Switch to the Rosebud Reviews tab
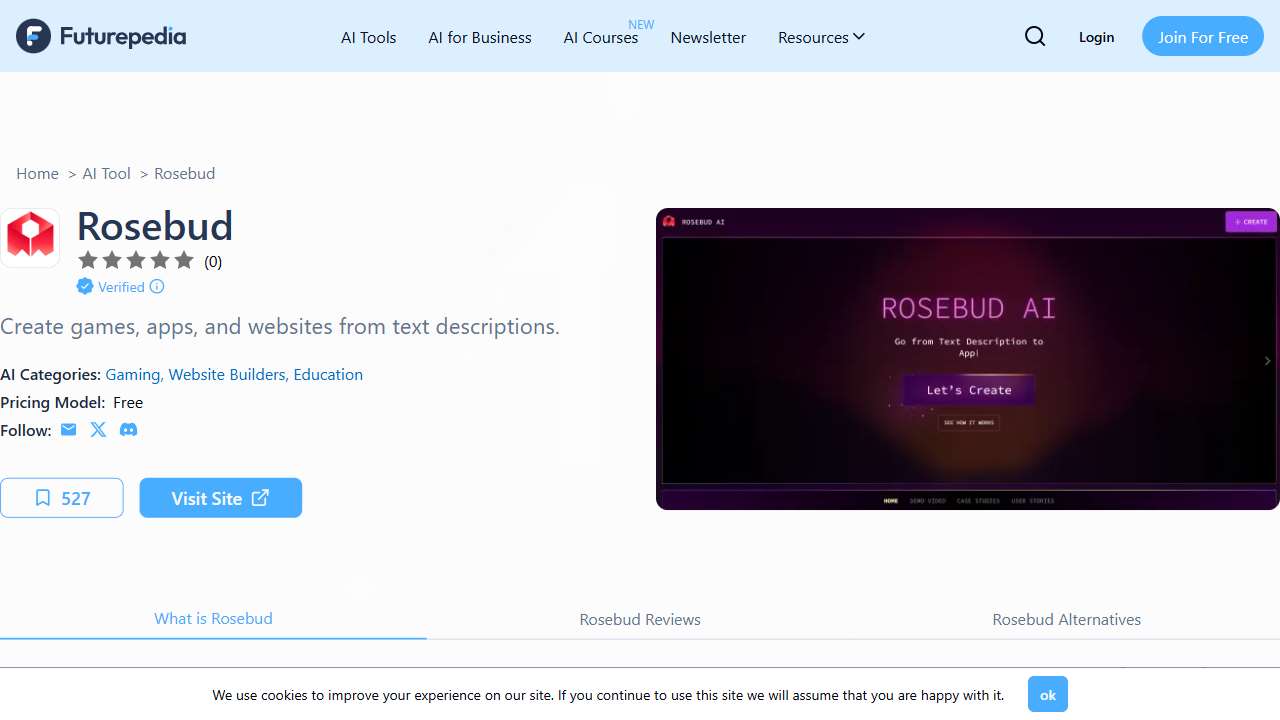This screenshot has height=720, width=1280. click(x=640, y=620)
